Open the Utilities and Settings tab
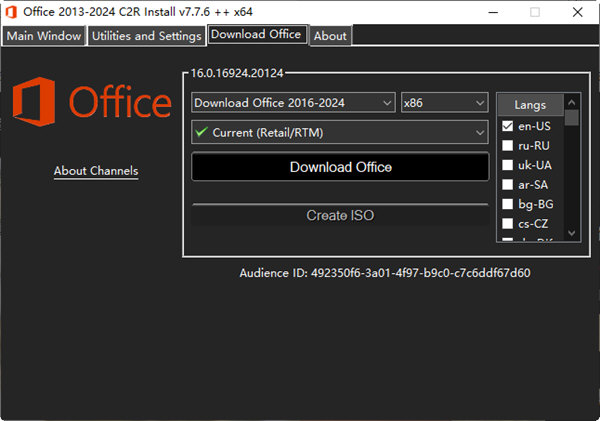The height and width of the screenshot is (421, 600). click(x=147, y=36)
